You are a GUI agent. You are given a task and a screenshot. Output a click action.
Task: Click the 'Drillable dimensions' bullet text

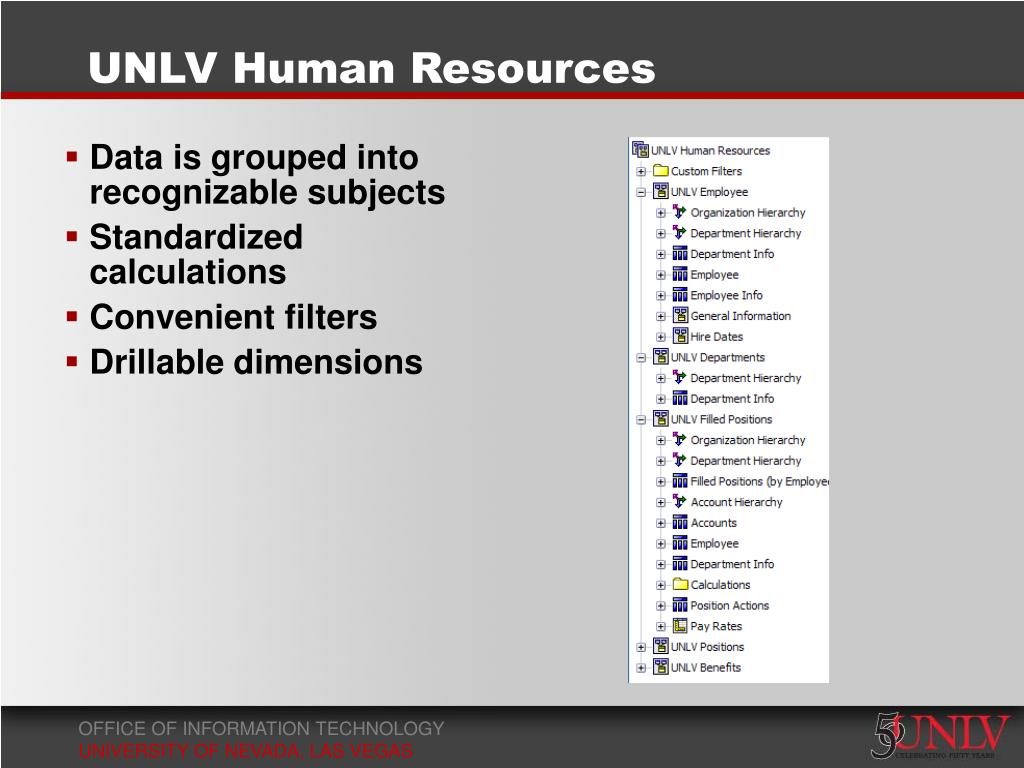click(256, 362)
